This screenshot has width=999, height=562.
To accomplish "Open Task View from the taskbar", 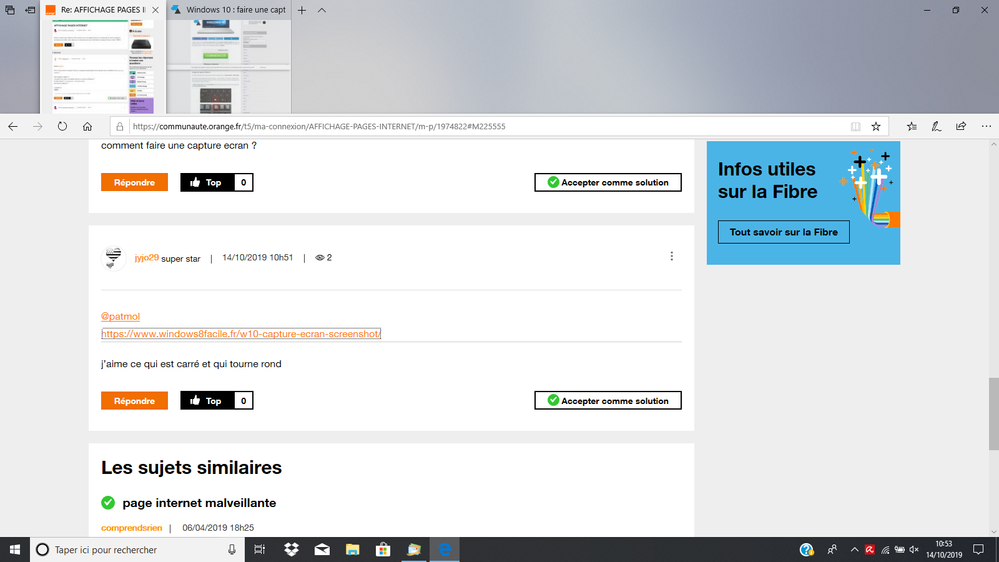I will tap(260, 549).
